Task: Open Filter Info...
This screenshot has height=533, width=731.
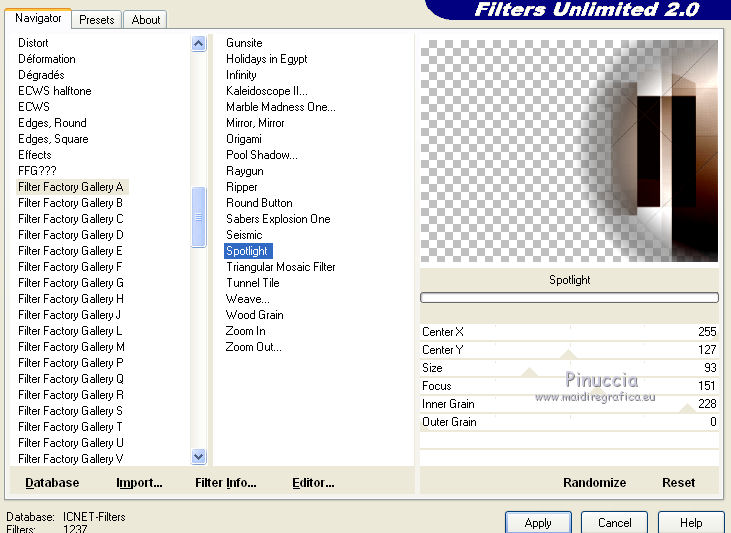Action: coord(226,483)
